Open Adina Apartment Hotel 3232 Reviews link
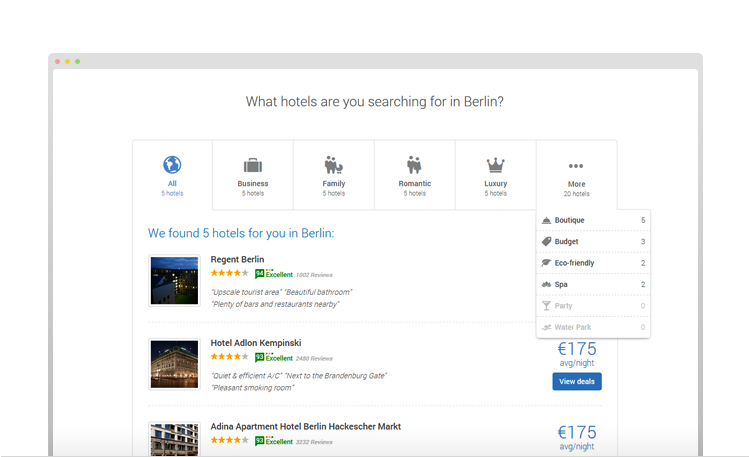 (314, 442)
